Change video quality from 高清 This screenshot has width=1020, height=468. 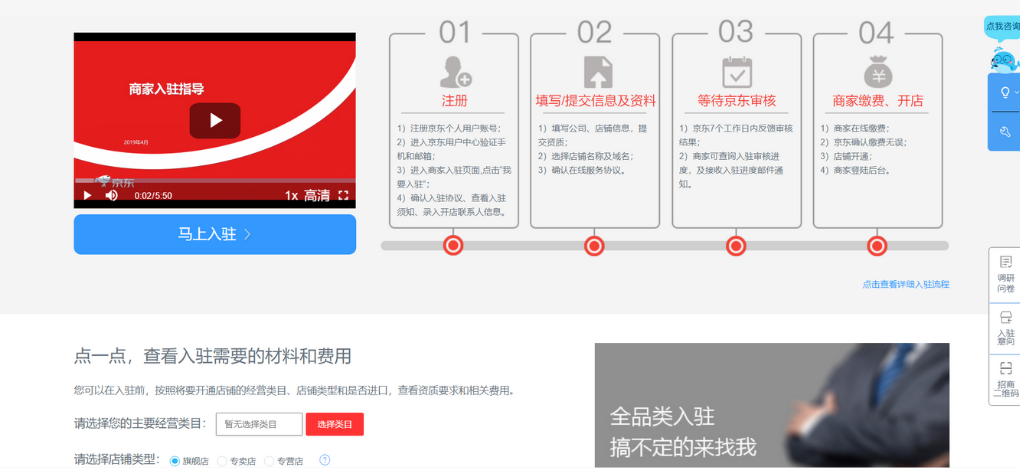317,196
